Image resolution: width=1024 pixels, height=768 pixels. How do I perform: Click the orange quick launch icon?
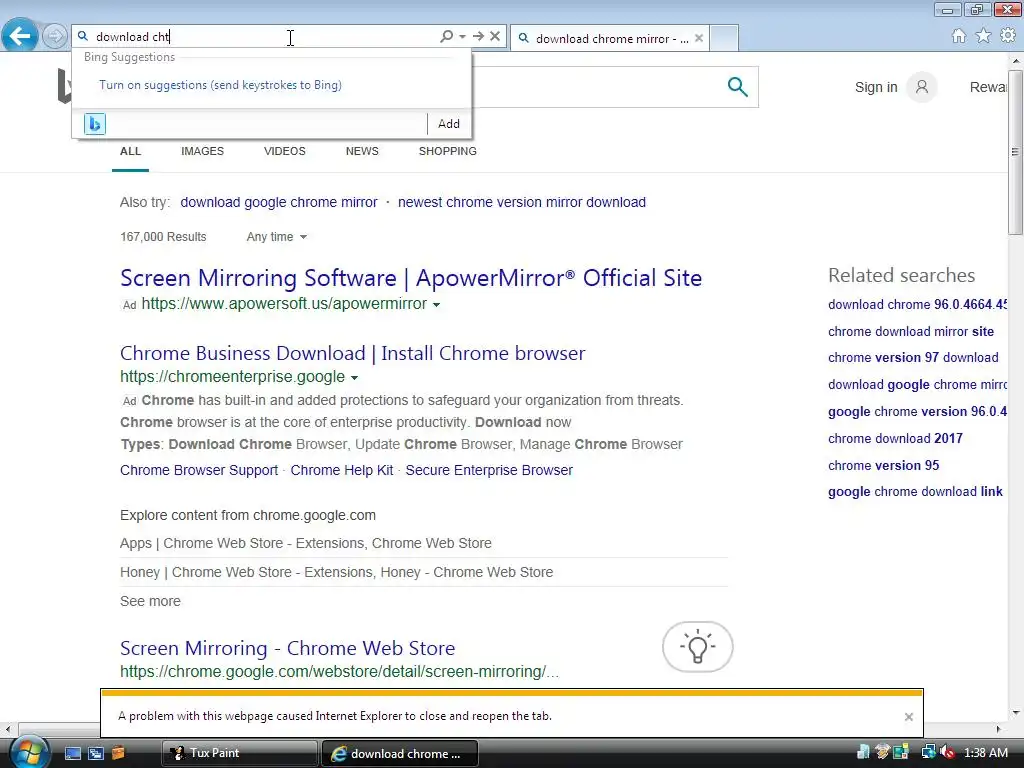point(118,753)
